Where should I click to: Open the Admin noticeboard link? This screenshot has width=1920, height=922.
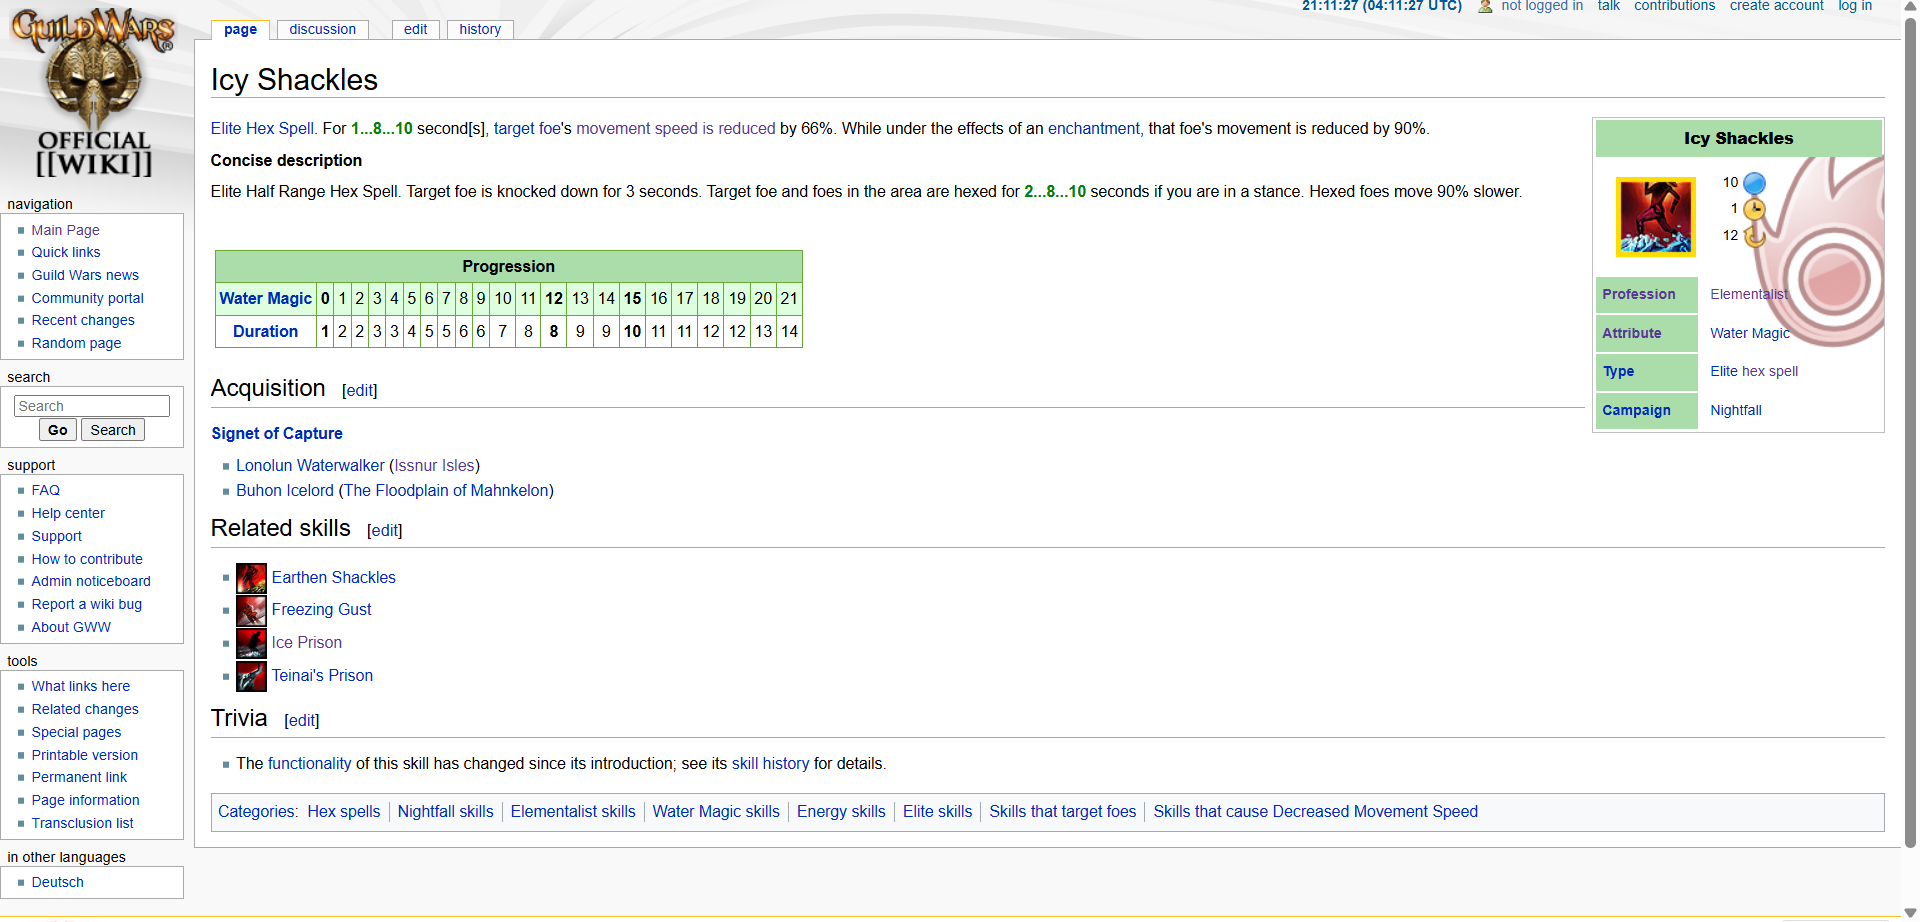click(x=91, y=581)
